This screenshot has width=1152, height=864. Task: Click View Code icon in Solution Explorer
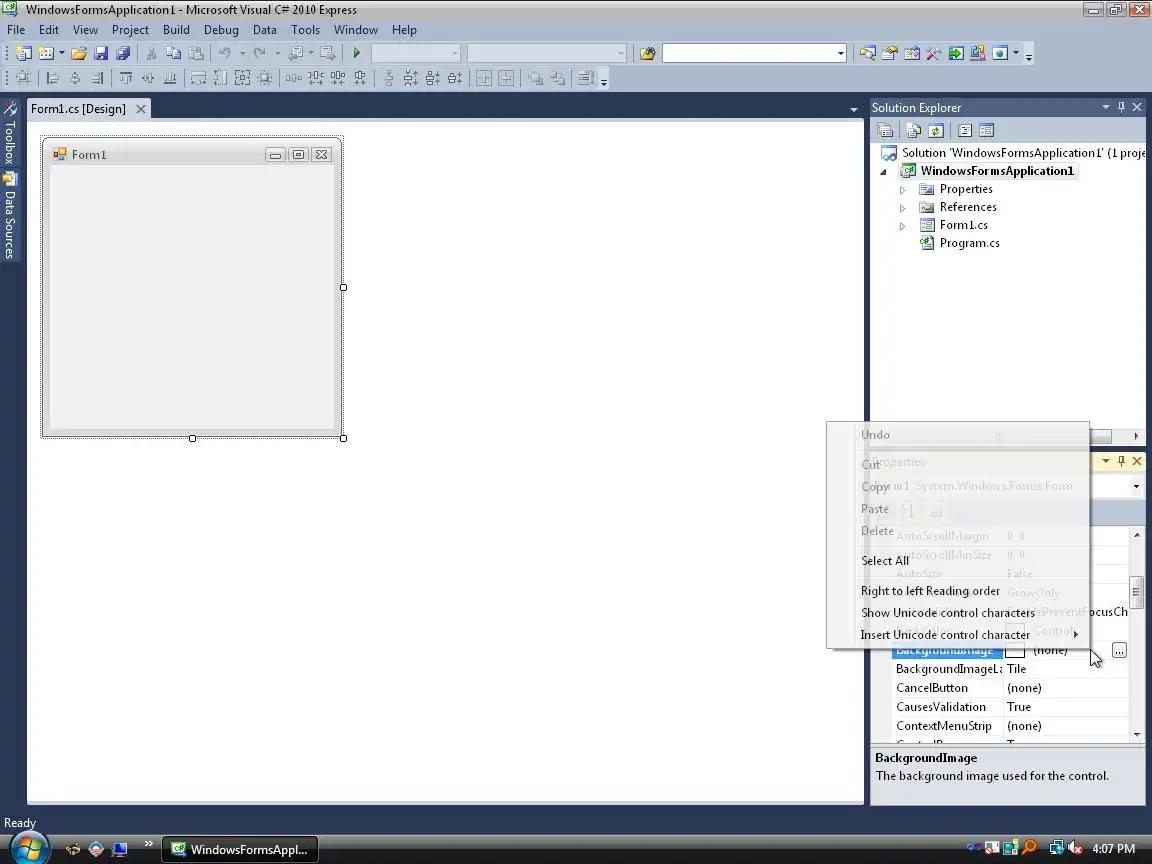tap(965, 131)
